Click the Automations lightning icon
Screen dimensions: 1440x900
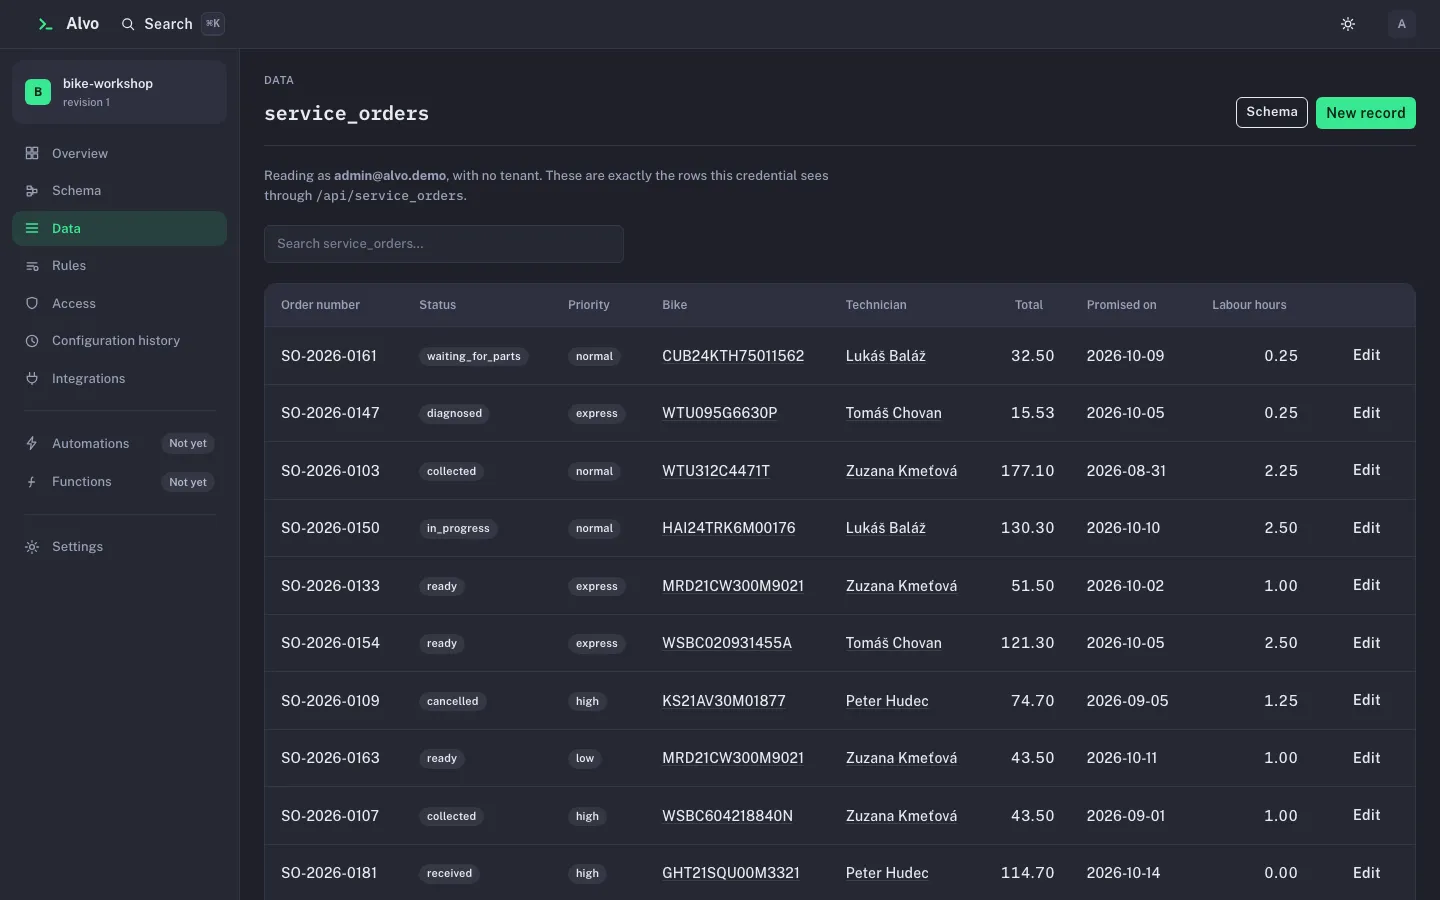tap(32, 443)
